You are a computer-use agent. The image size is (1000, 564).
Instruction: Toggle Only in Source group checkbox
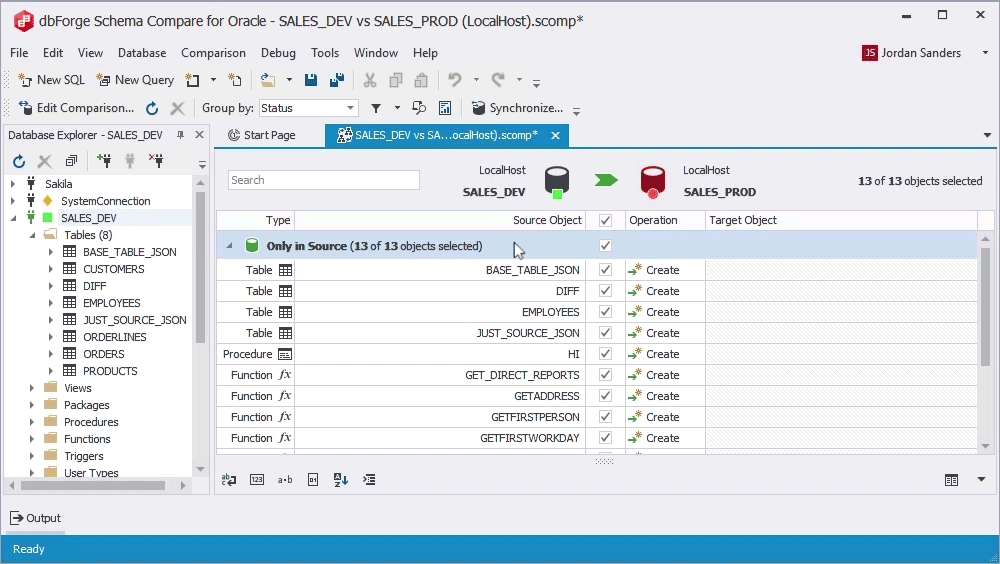605,246
